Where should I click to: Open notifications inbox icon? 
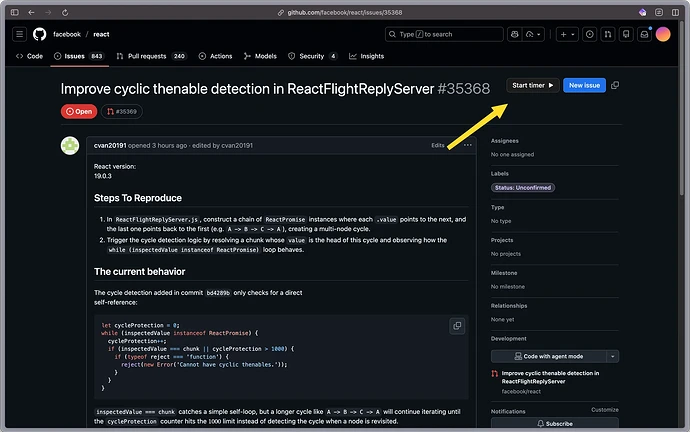pyautogui.click(x=644, y=34)
